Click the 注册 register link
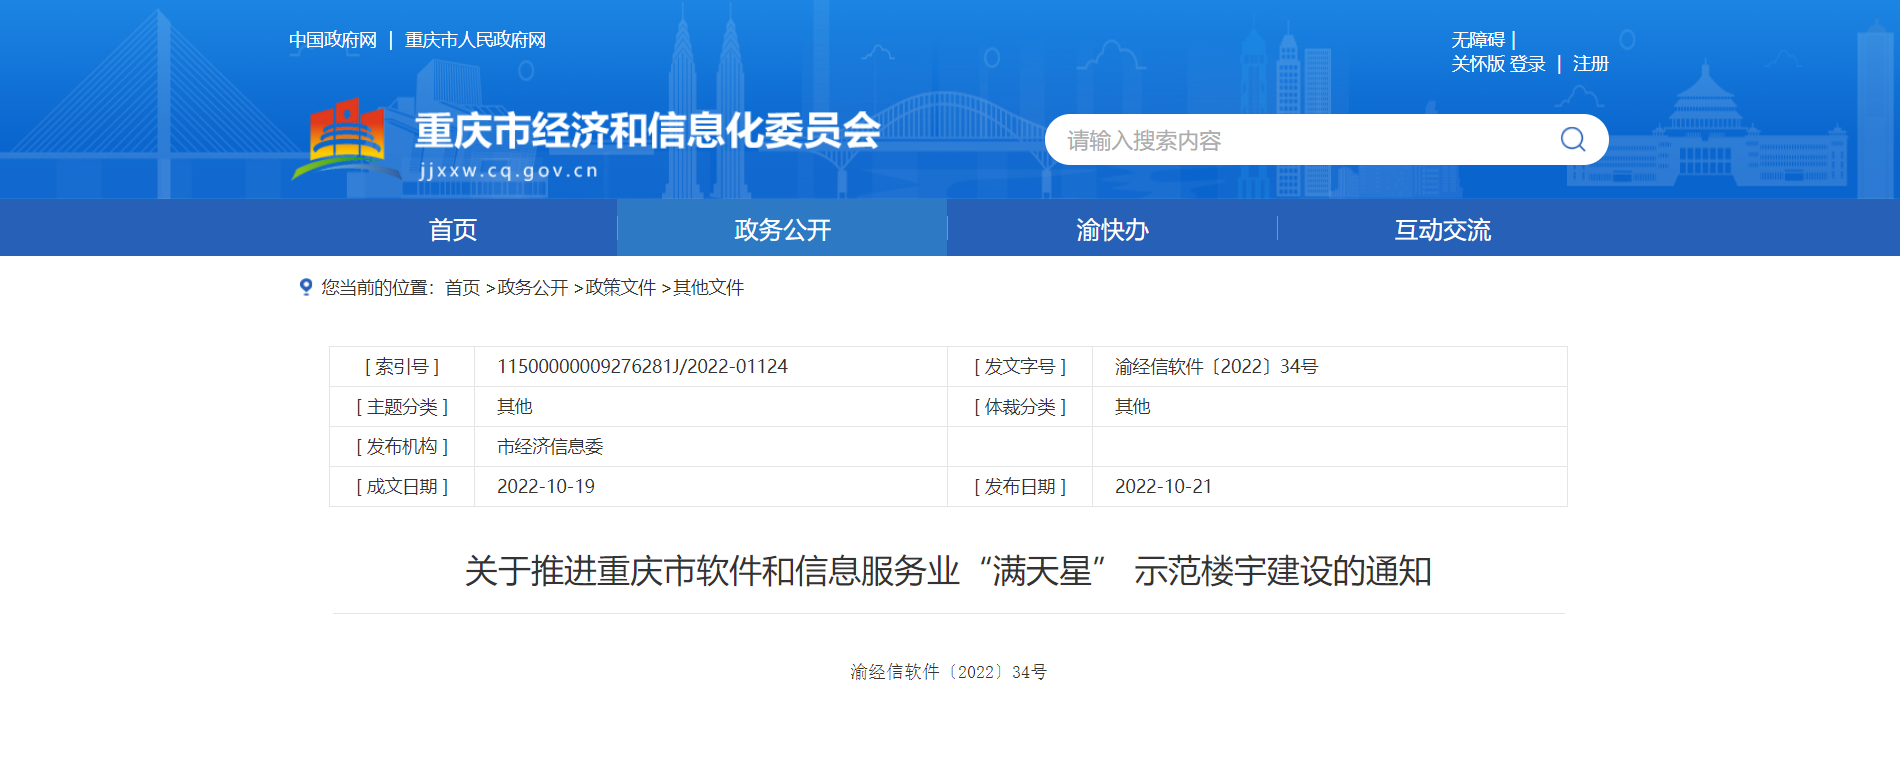This screenshot has width=1900, height=770. 1590,64
